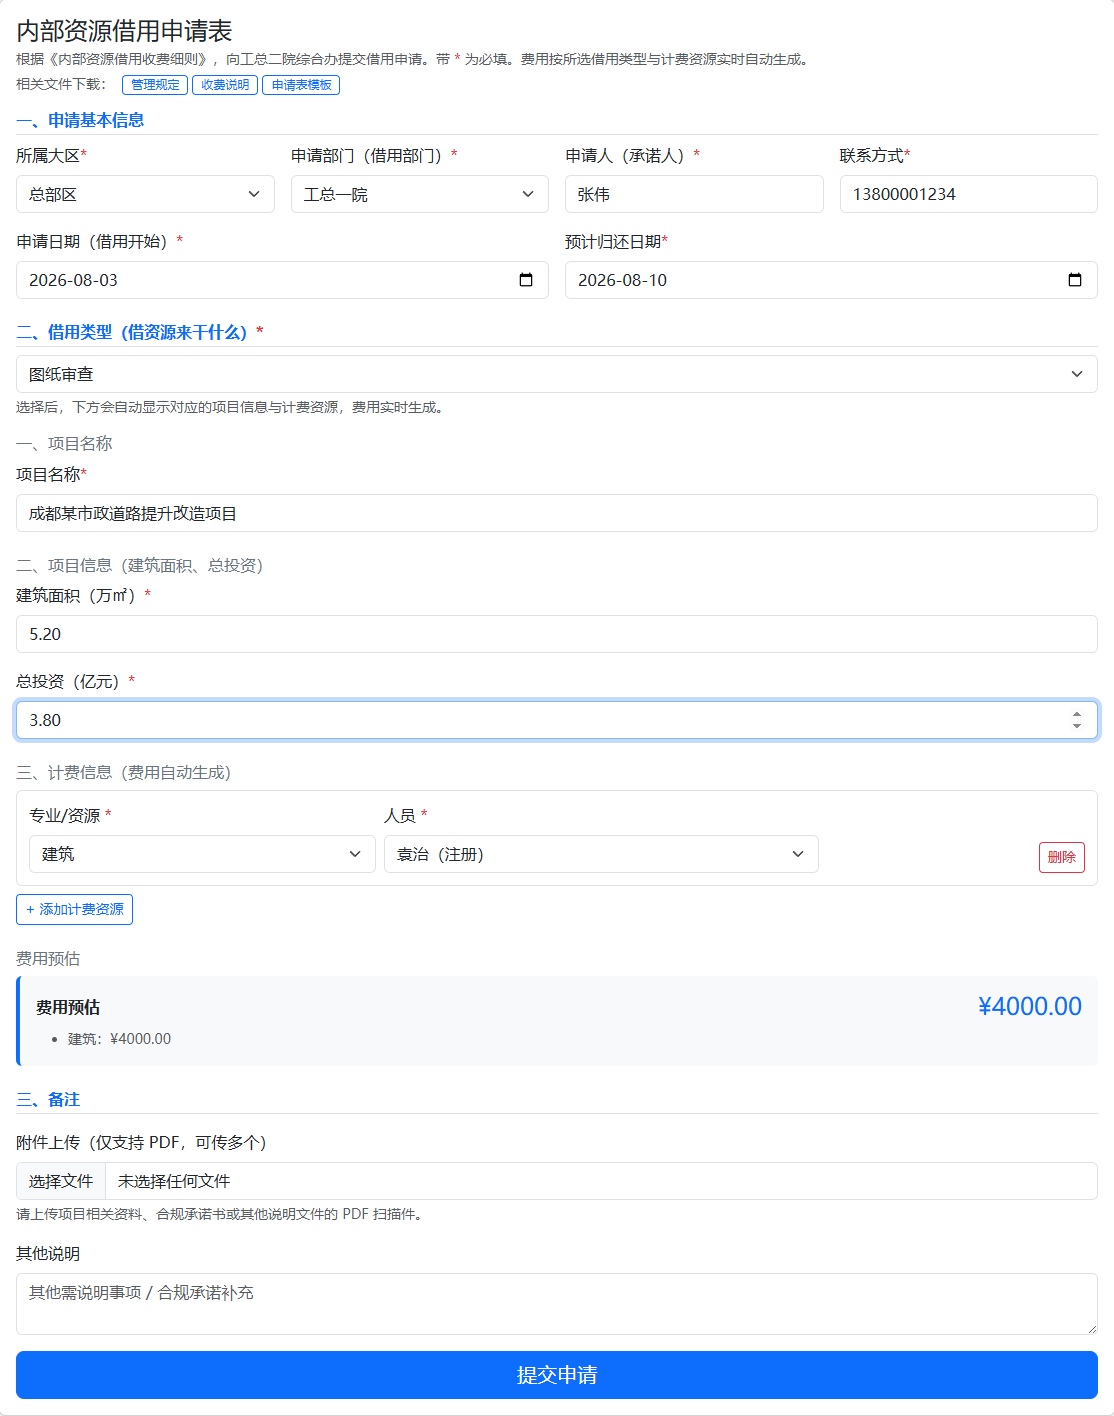Image resolution: width=1114 pixels, height=1416 pixels.
Task: Click the 申请日期 field showing 2026-08-03
Action: [282, 280]
